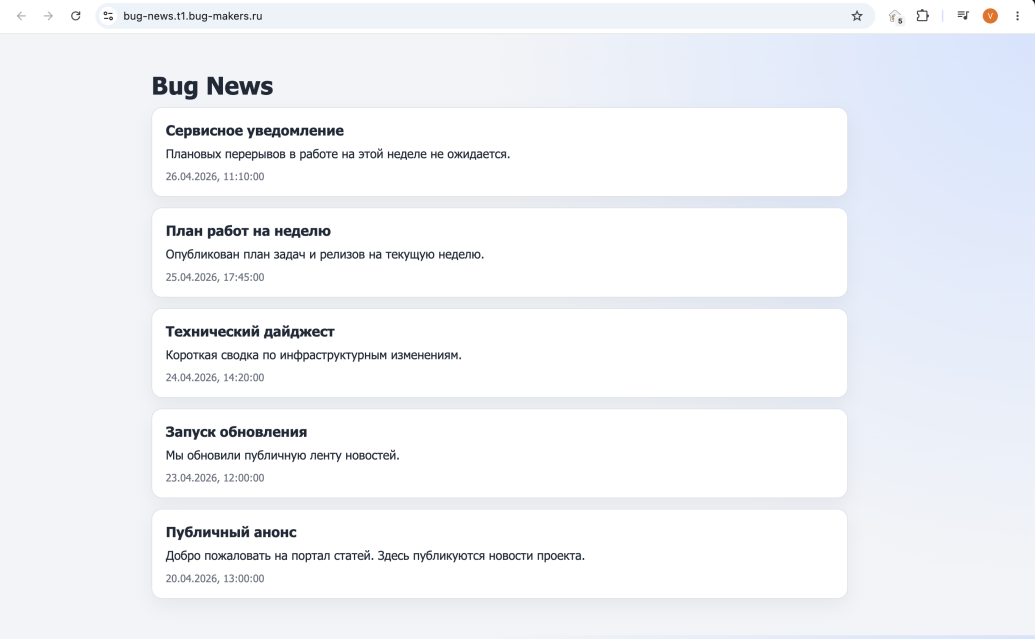Bookmark this page with the star icon

pyautogui.click(x=857, y=16)
